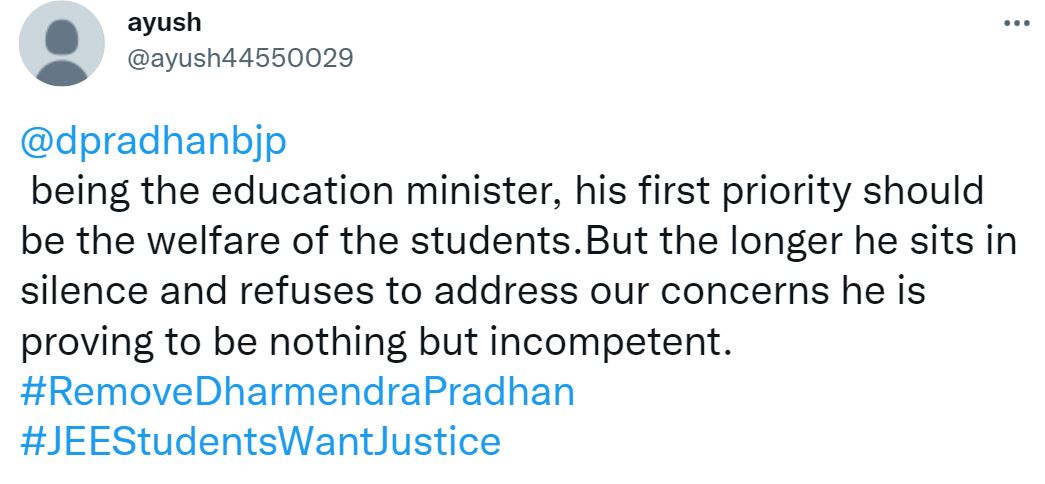The height and width of the screenshot is (484, 1045).
Task: Click the phrase "proving to be nothing"
Action: (x=203, y=342)
